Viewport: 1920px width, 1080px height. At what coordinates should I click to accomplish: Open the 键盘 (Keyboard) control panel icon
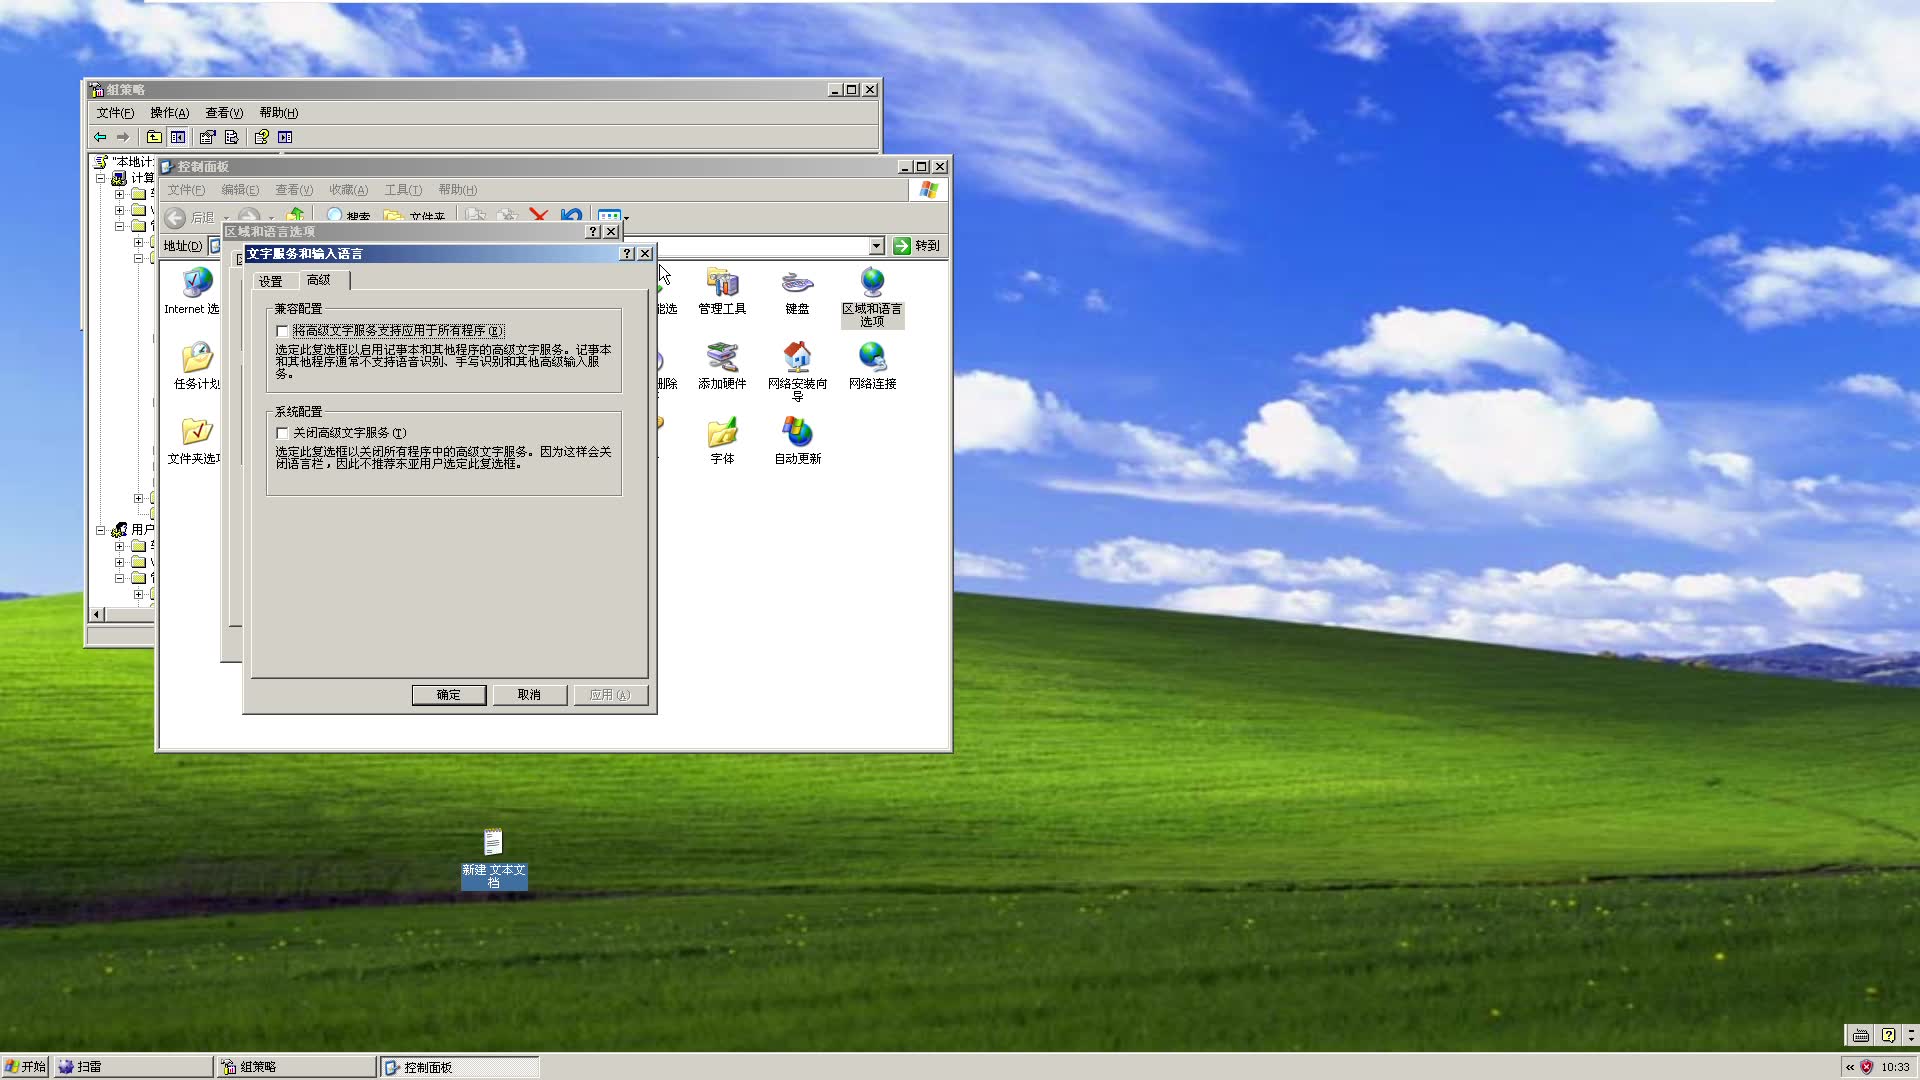[797, 284]
